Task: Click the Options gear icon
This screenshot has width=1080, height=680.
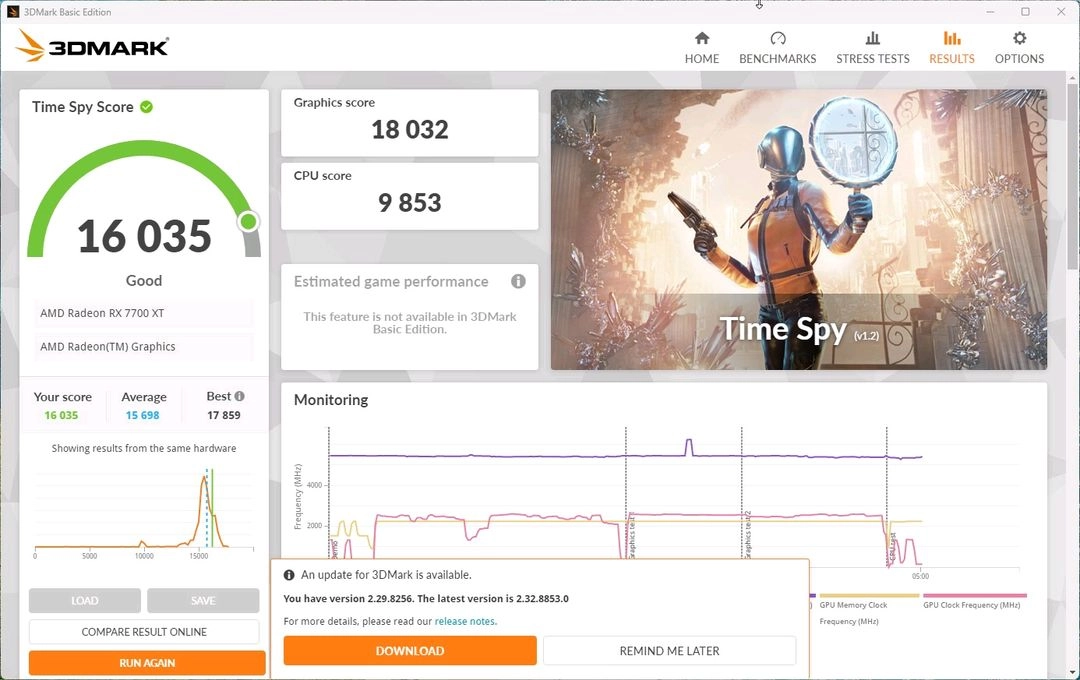Action: (x=1019, y=38)
